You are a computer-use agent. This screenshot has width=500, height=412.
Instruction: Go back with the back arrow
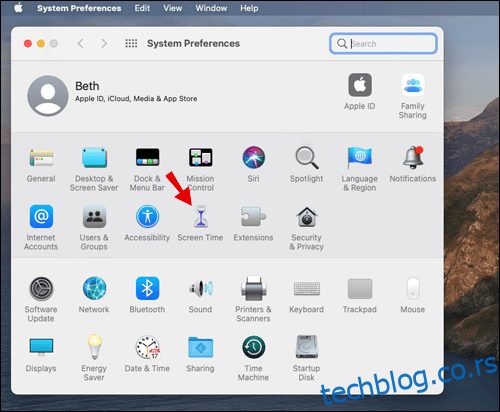click(x=80, y=43)
